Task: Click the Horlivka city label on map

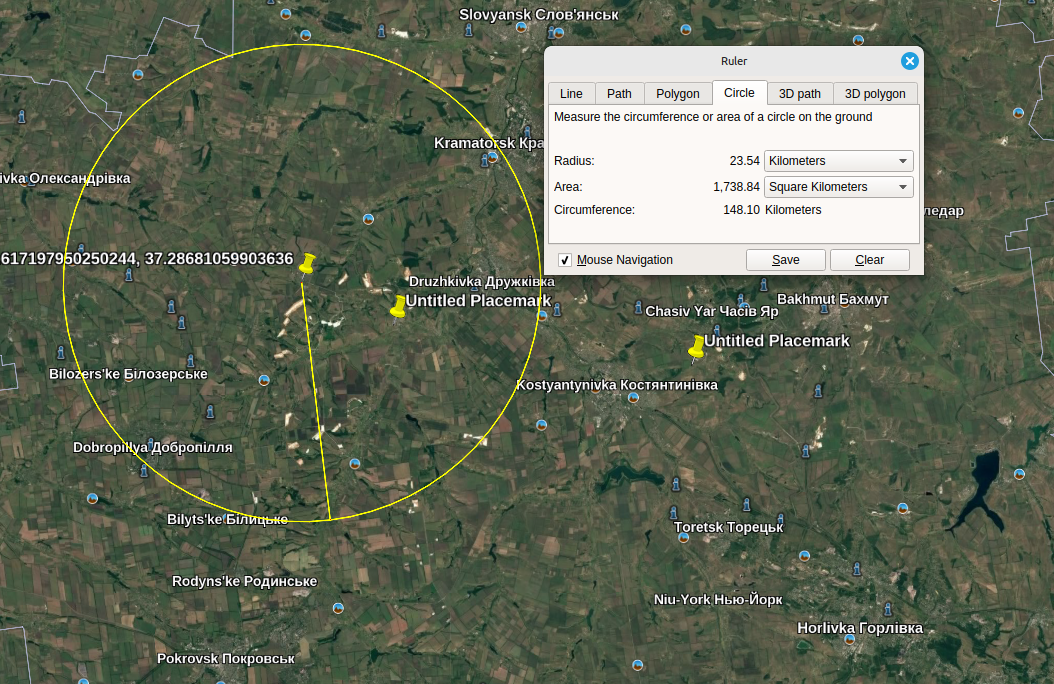Action: (x=860, y=628)
